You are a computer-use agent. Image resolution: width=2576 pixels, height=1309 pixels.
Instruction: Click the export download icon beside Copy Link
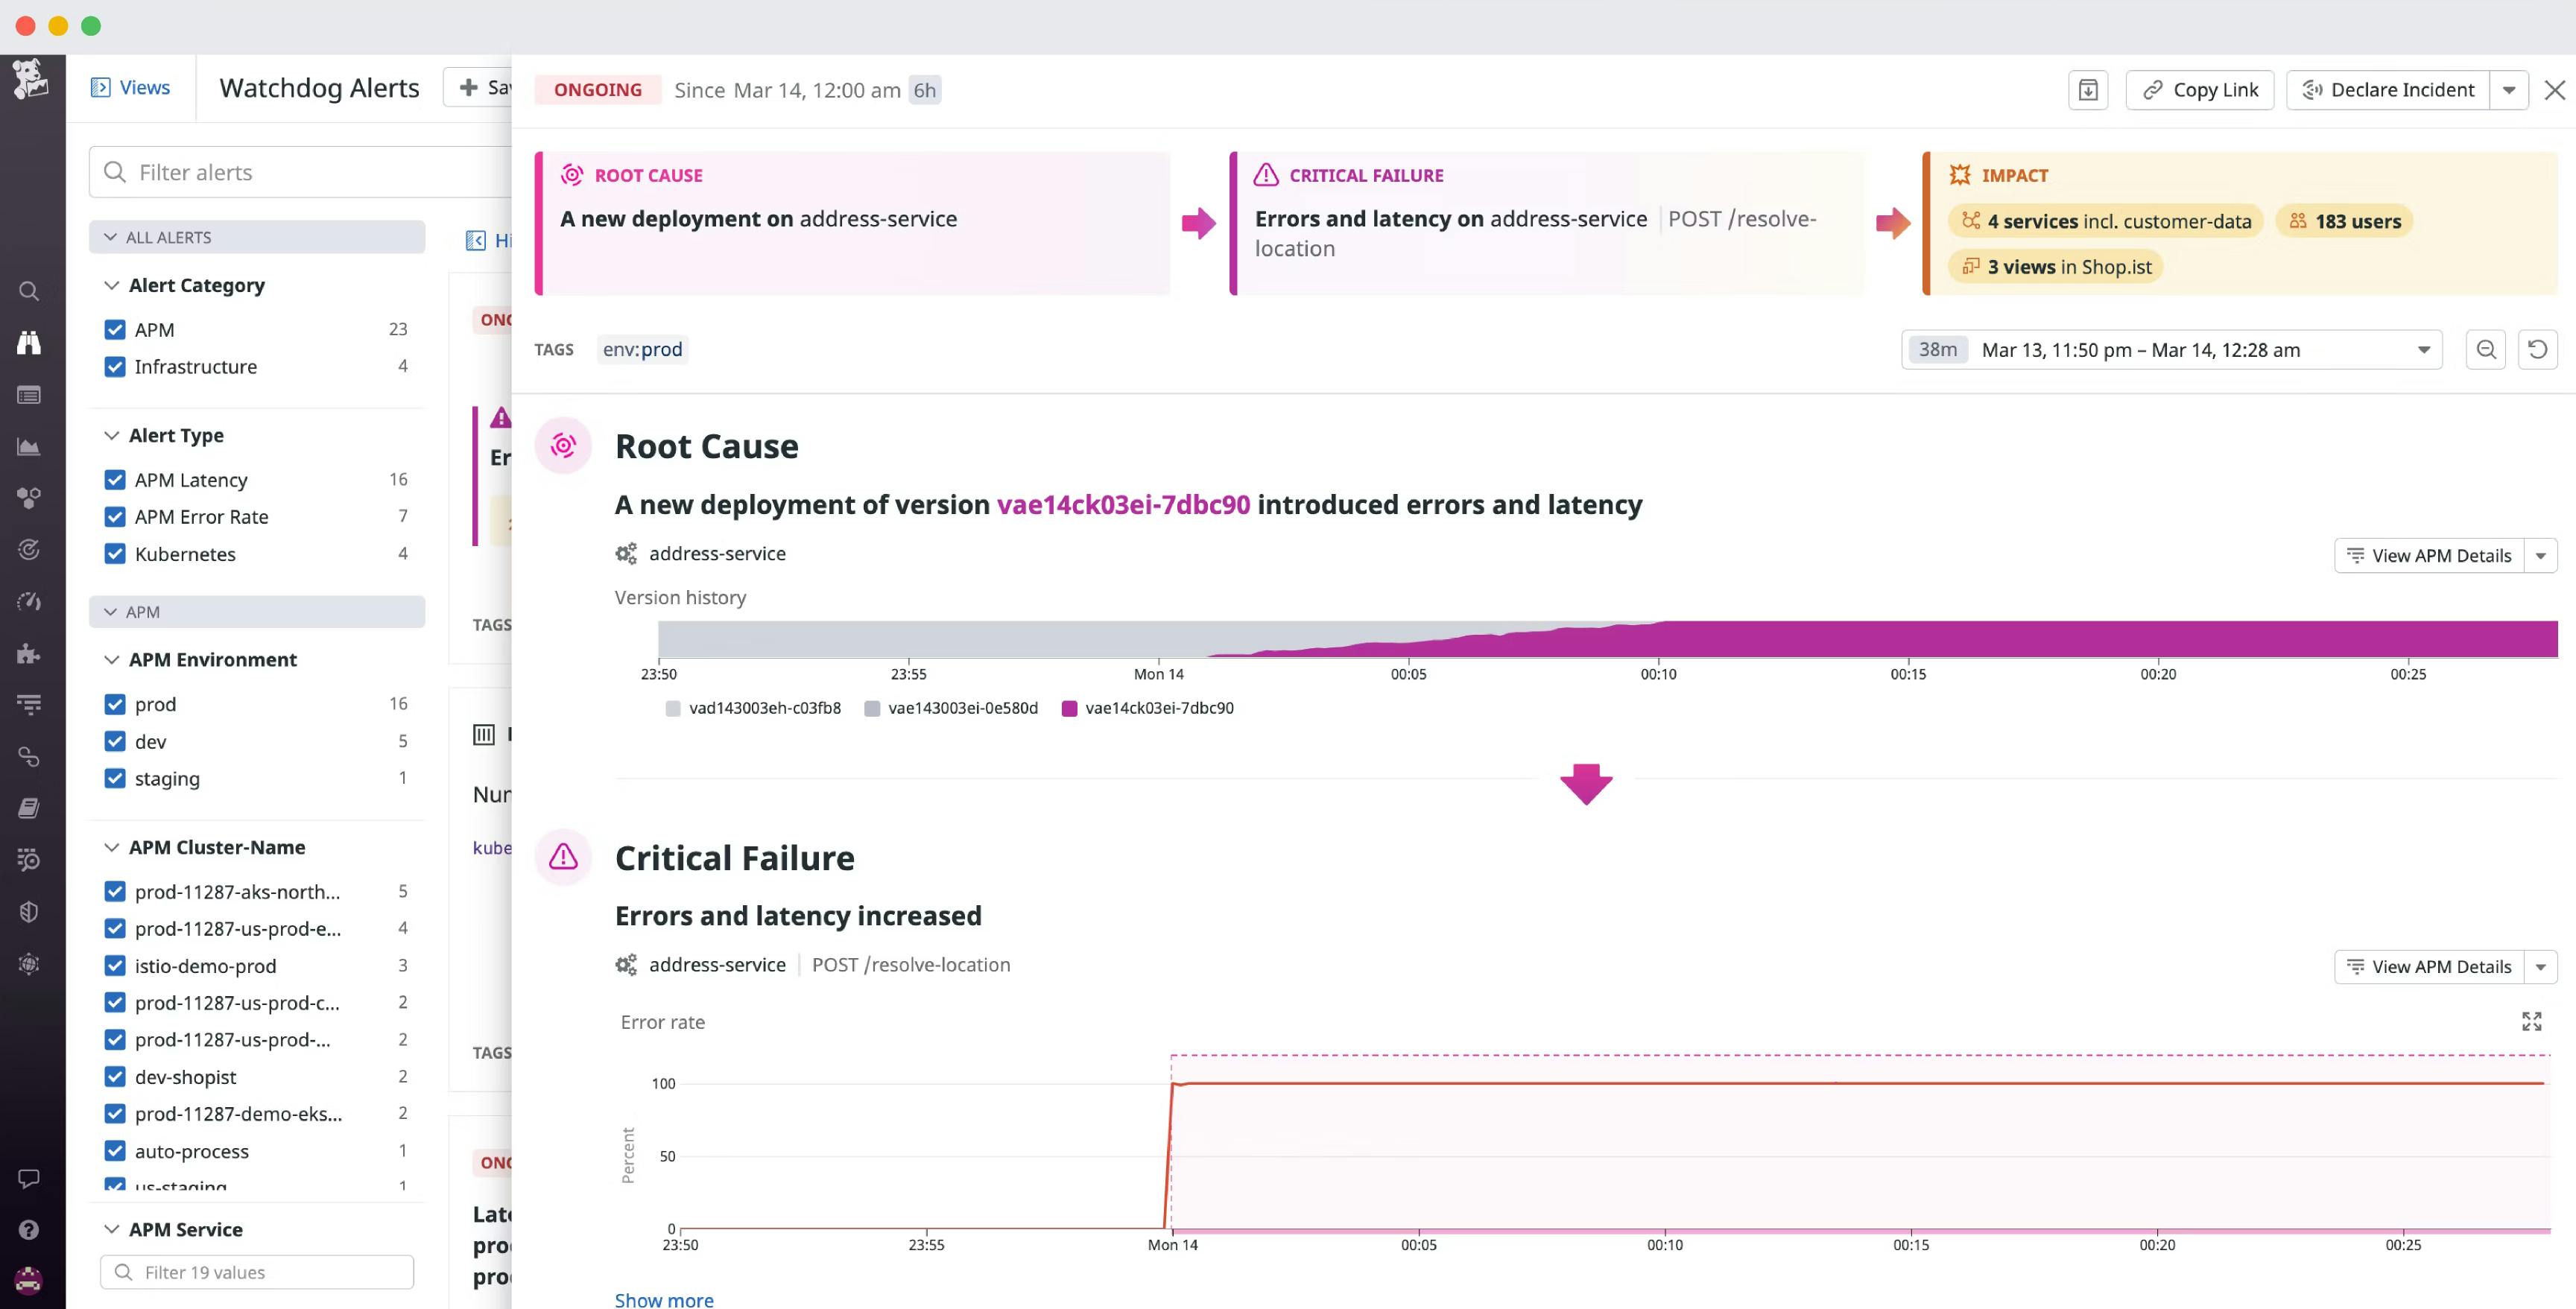pos(2087,90)
